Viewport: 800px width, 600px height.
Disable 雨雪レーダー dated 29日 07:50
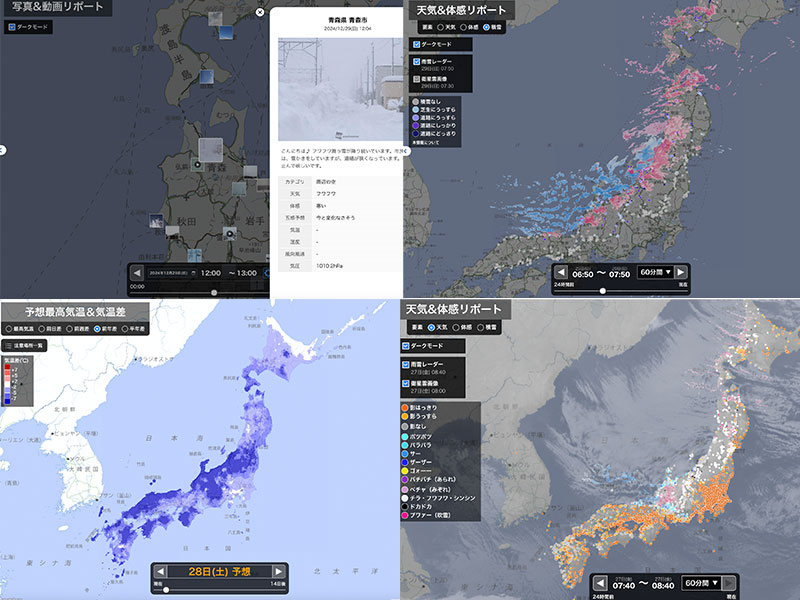tap(417, 61)
